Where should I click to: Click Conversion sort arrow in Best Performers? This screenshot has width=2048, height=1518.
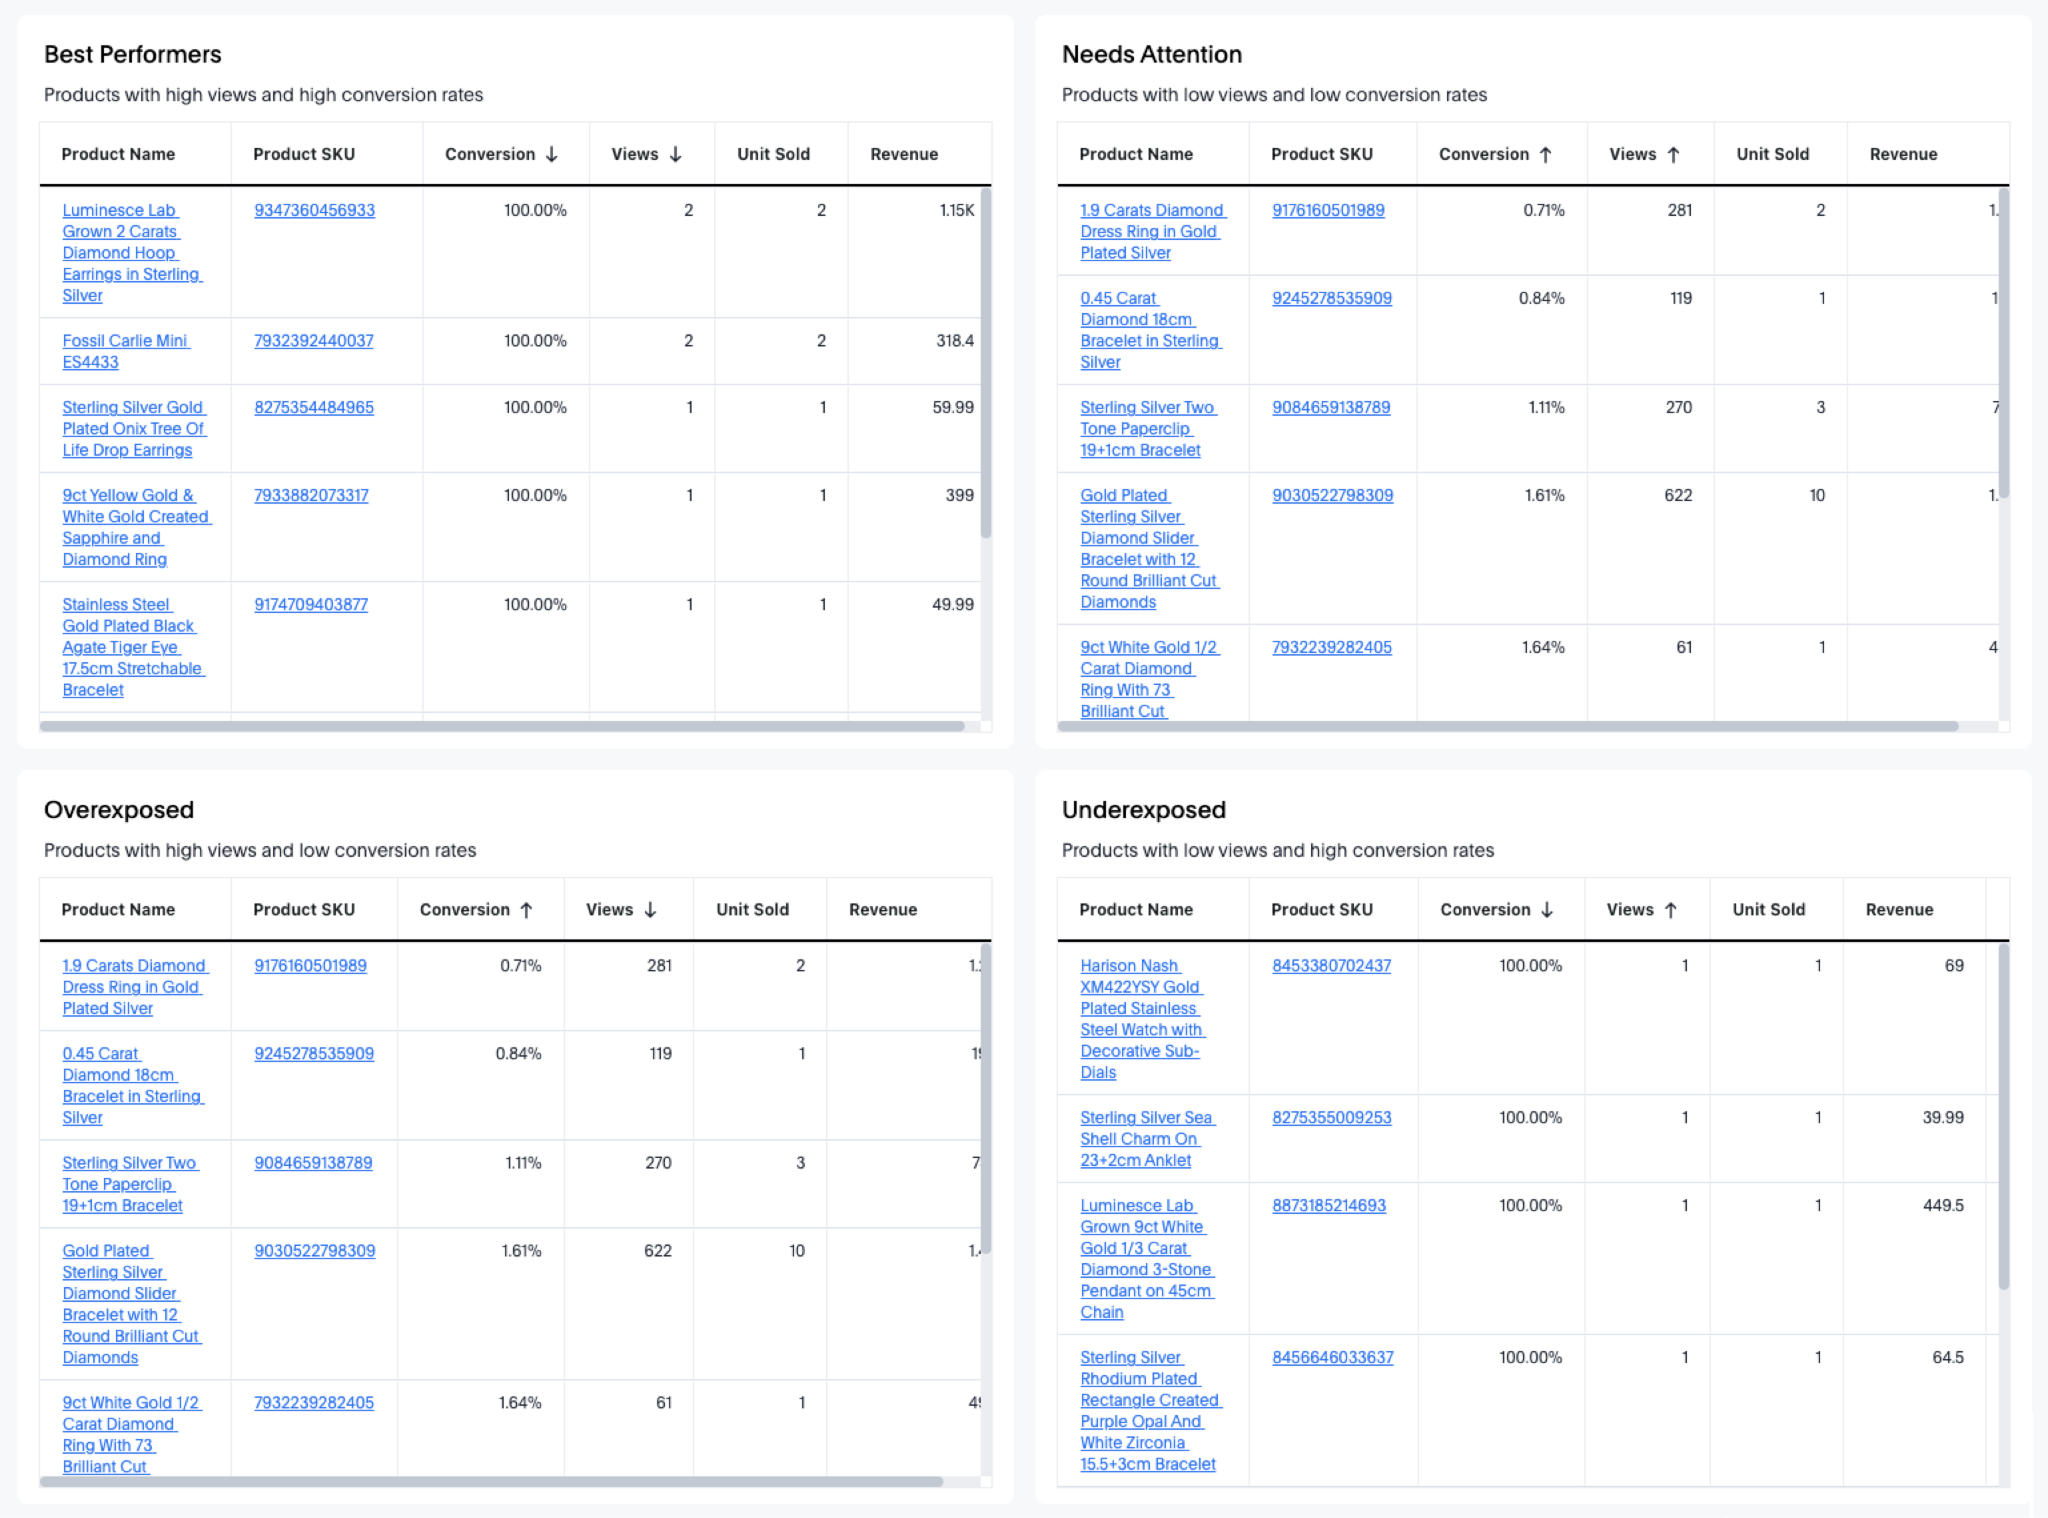pyautogui.click(x=551, y=154)
